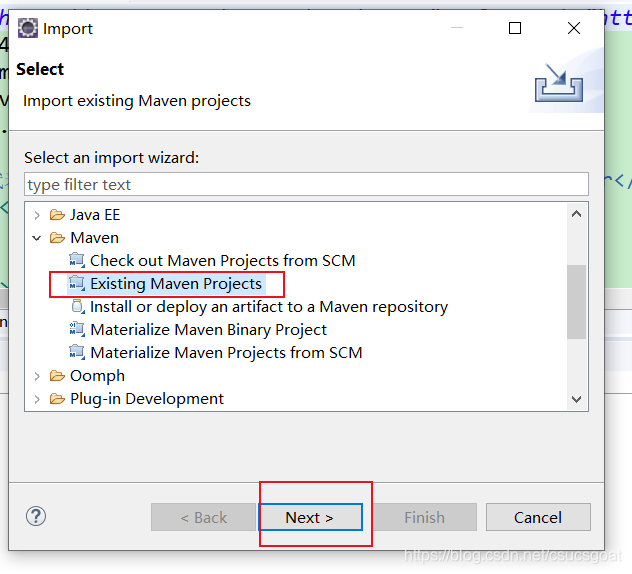Image resolution: width=632 pixels, height=574 pixels.
Task: Click Materialize Maven Binary Project icon
Action: tap(77, 329)
